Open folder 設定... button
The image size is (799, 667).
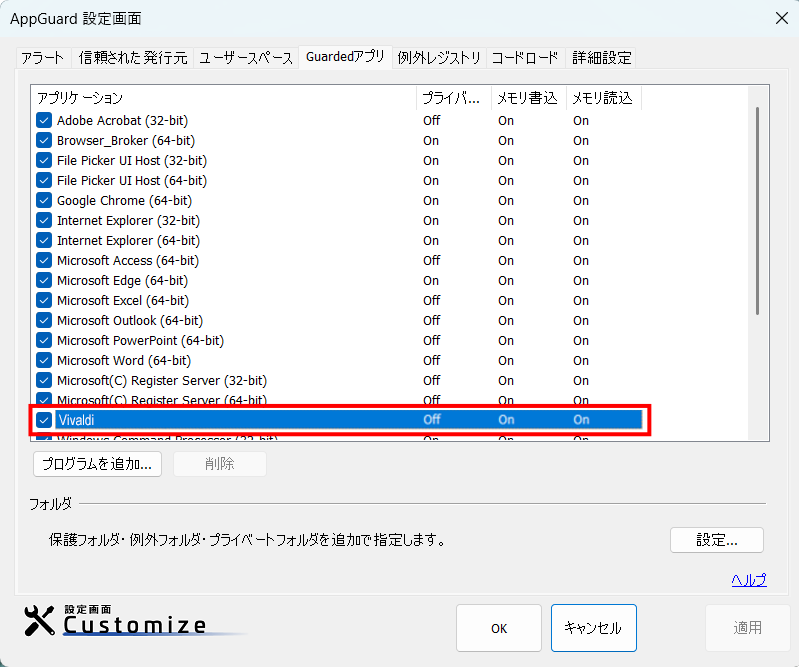pos(716,540)
